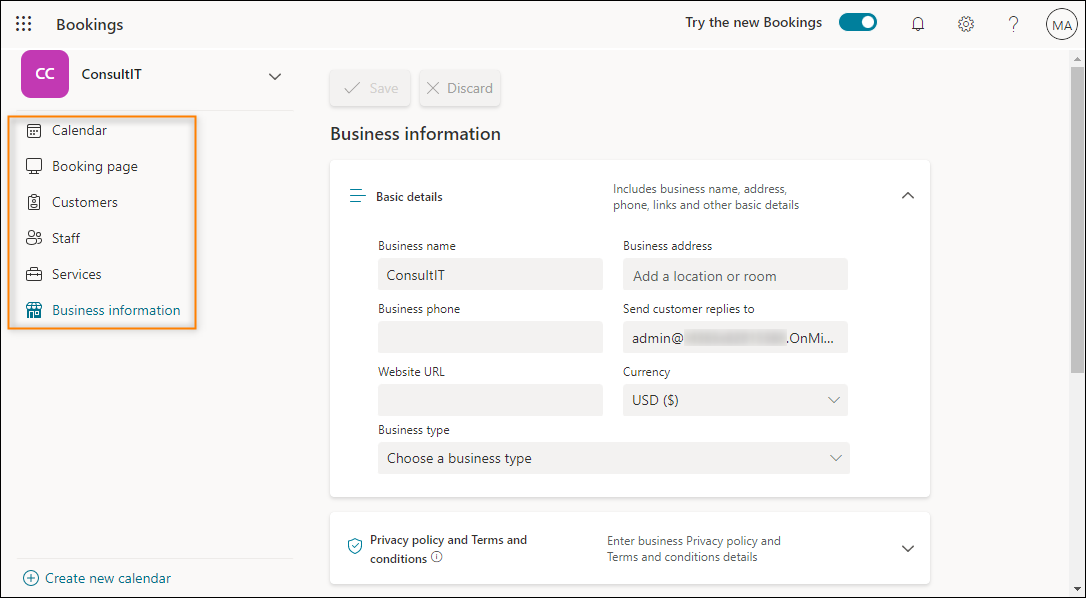Click the help question mark icon

coord(1013,24)
